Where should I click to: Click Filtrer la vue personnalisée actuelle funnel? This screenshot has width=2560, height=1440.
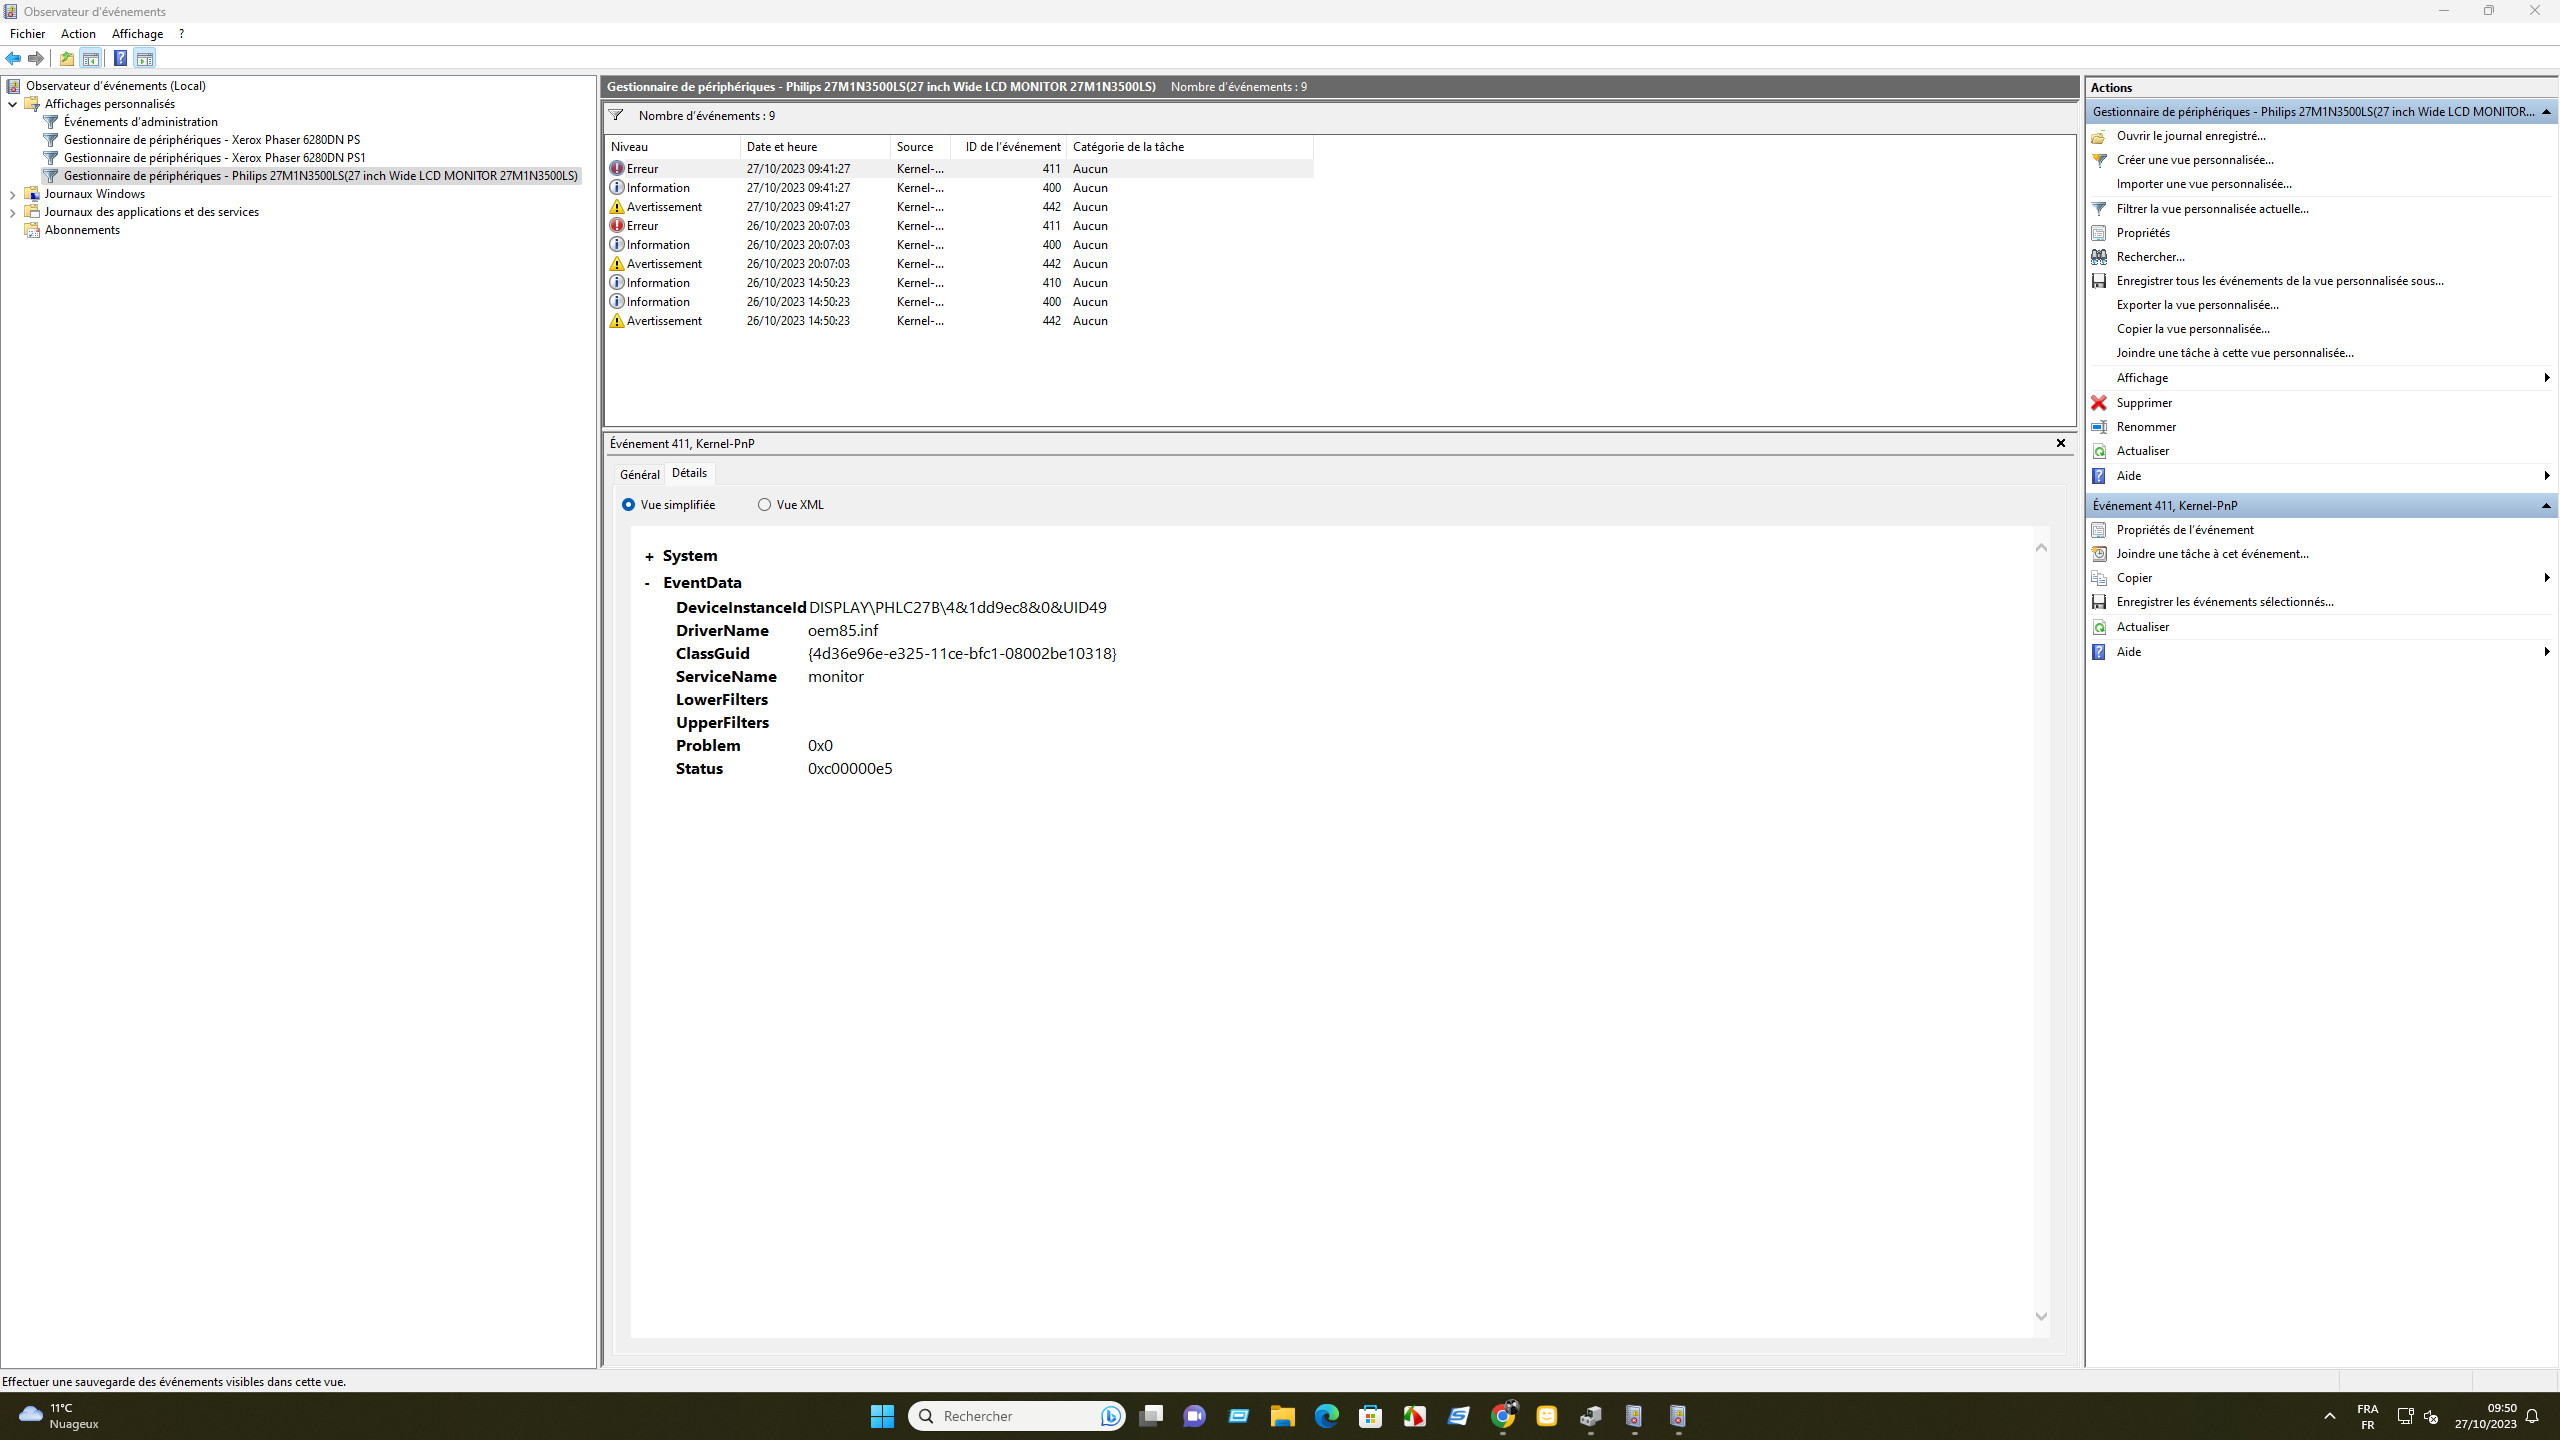tap(2099, 209)
